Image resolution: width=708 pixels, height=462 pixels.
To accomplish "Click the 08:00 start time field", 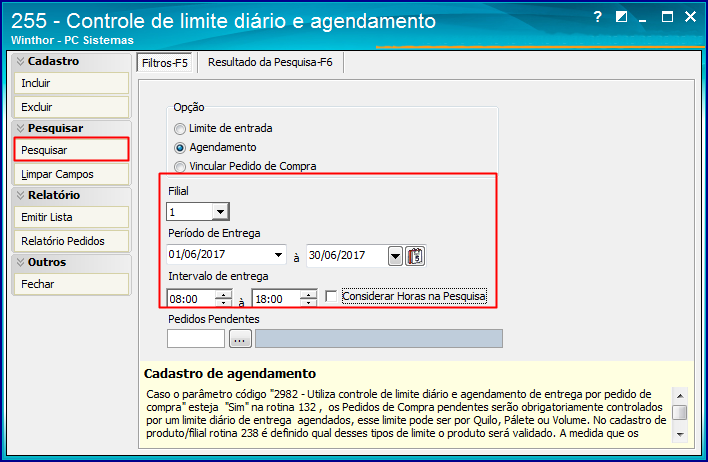I will tap(191, 299).
